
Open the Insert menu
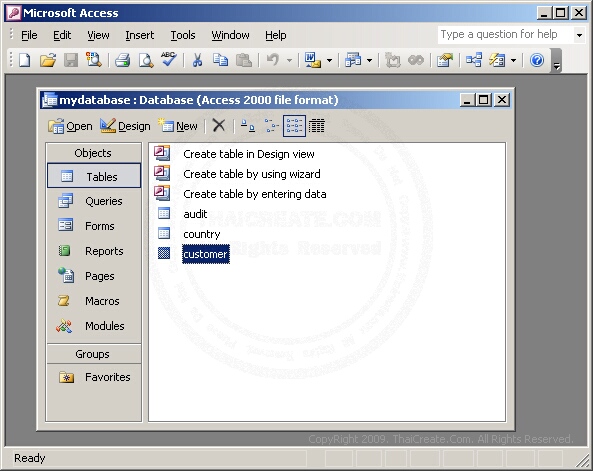click(x=140, y=35)
